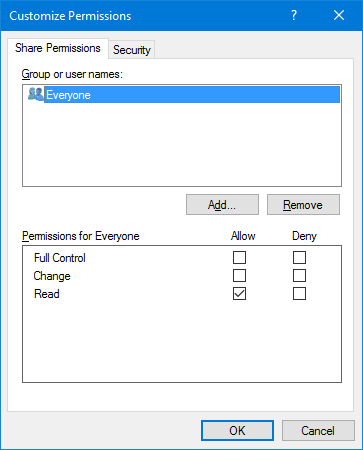Open the help question mark button
363x450 pixels.
tap(294, 15)
